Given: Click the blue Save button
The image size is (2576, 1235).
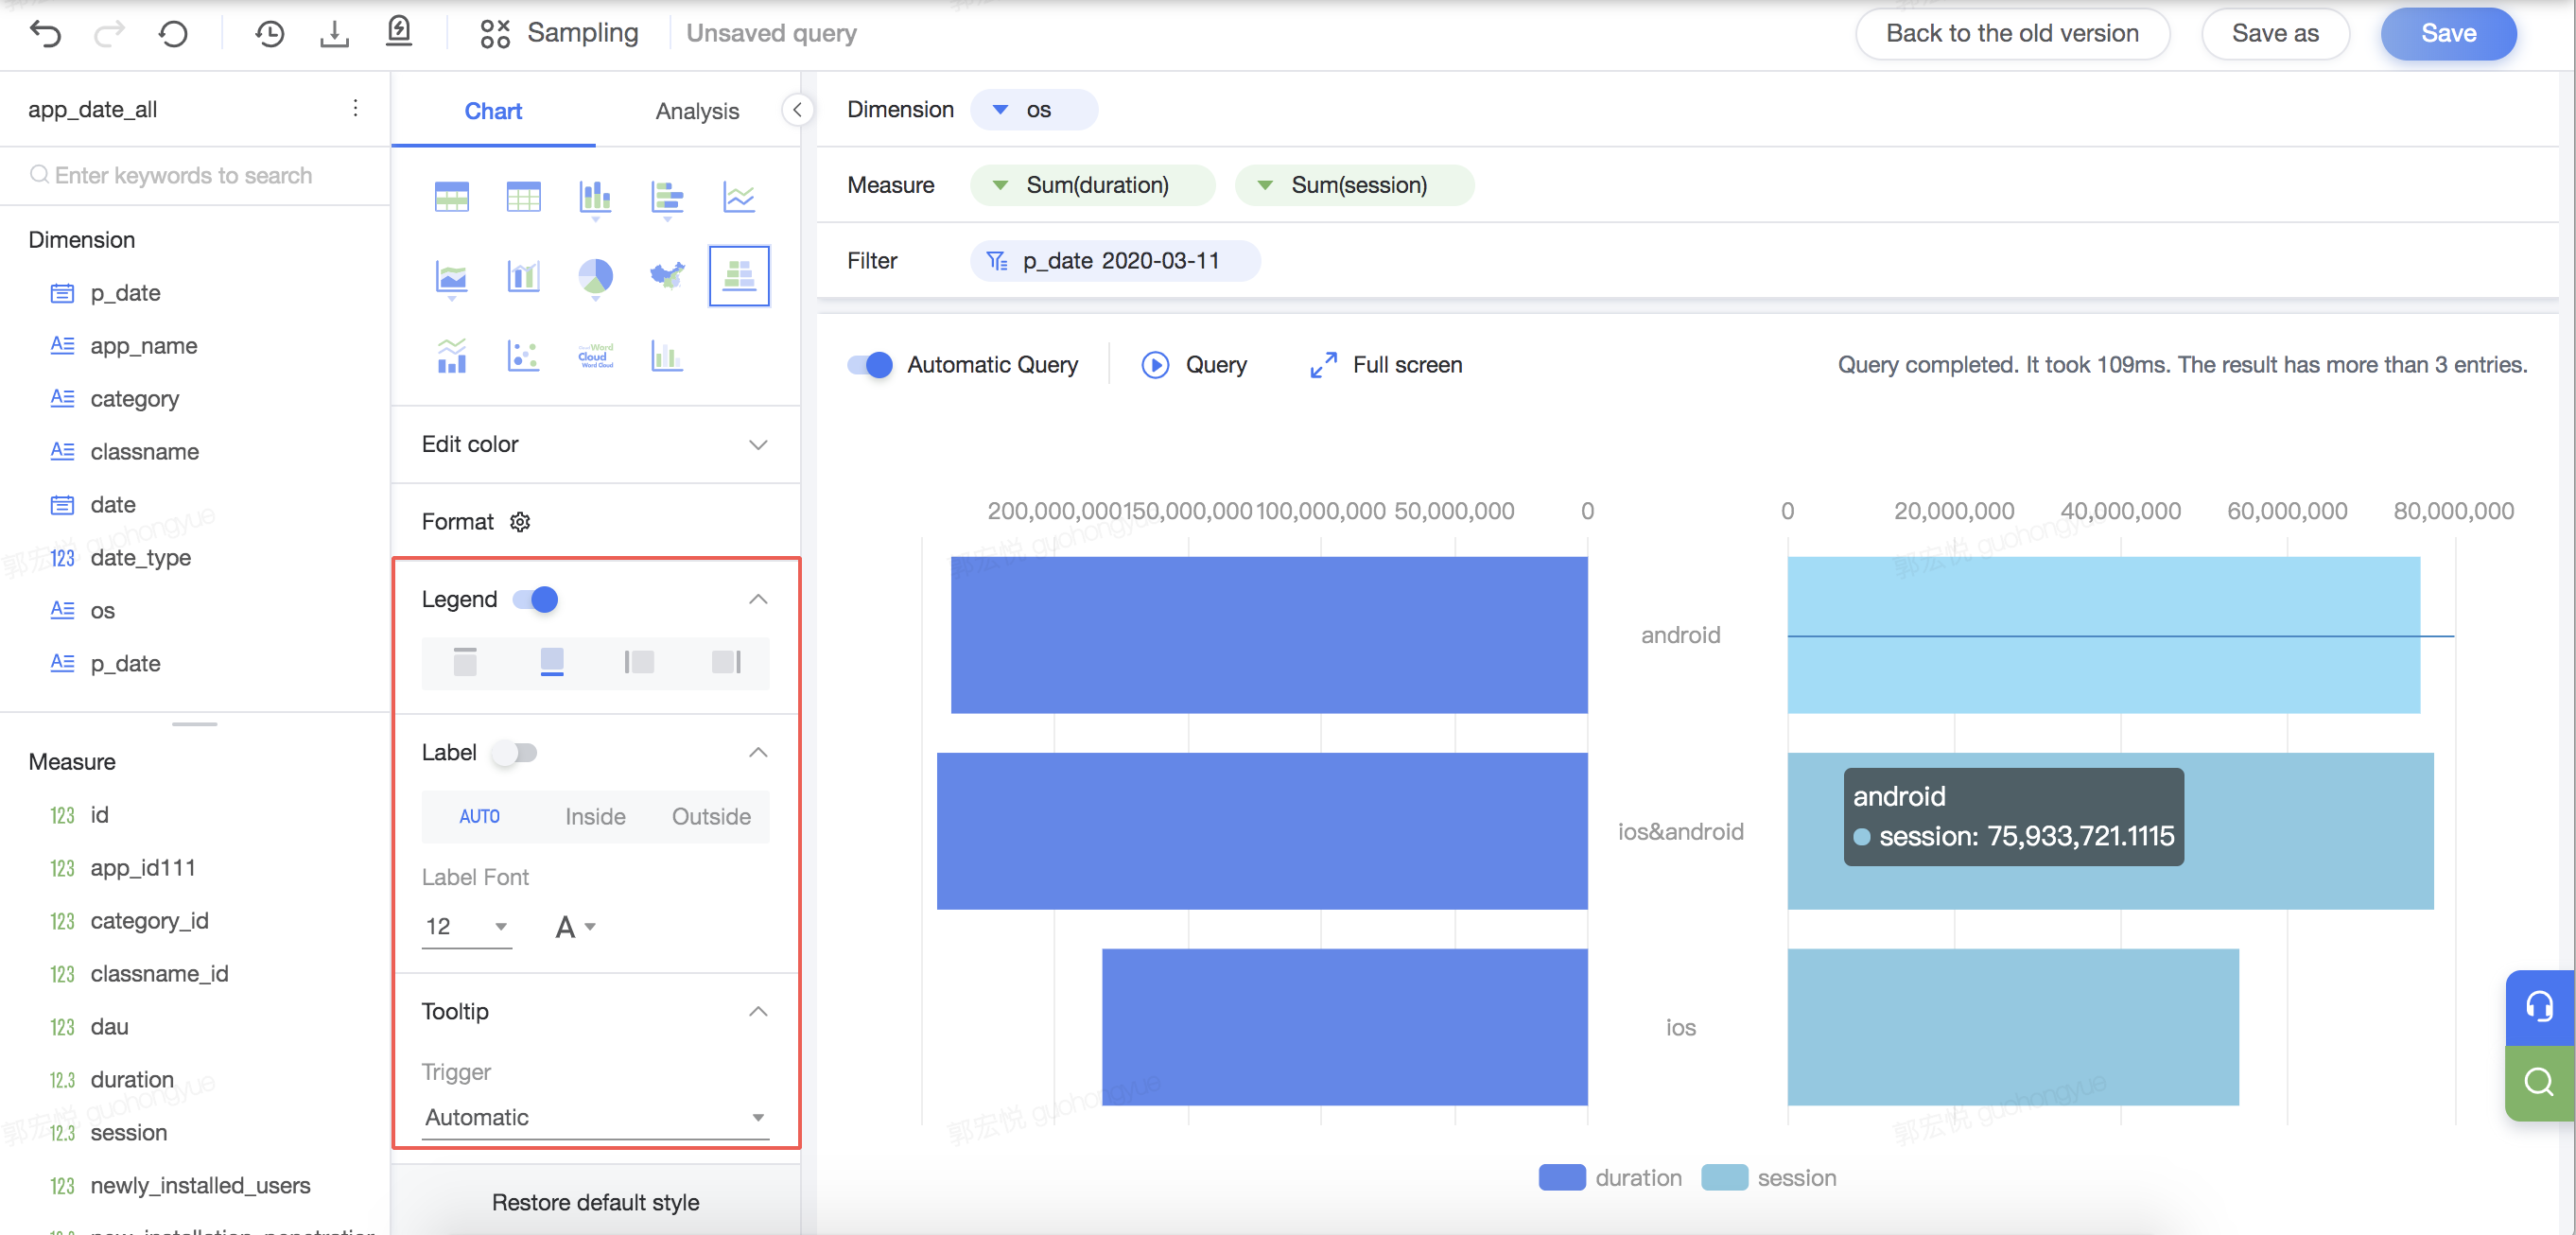Looking at the screenshot, I should tap(2448, 33).
